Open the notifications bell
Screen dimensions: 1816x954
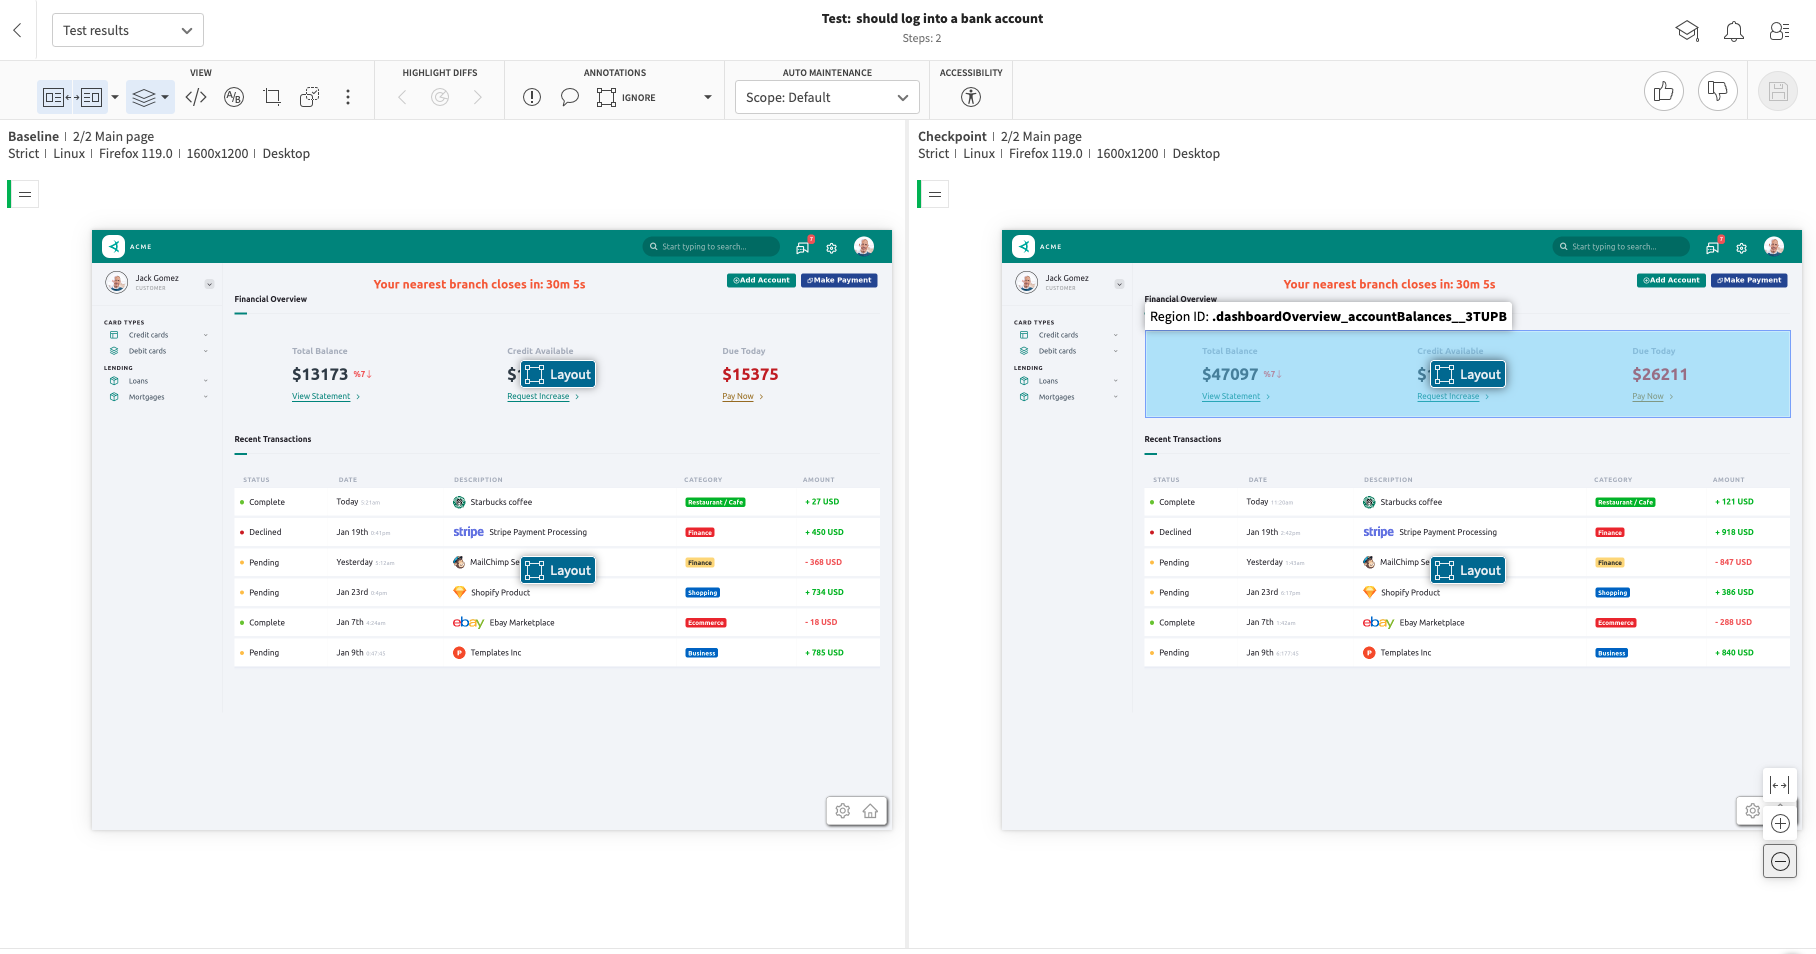coord(1733,31)
